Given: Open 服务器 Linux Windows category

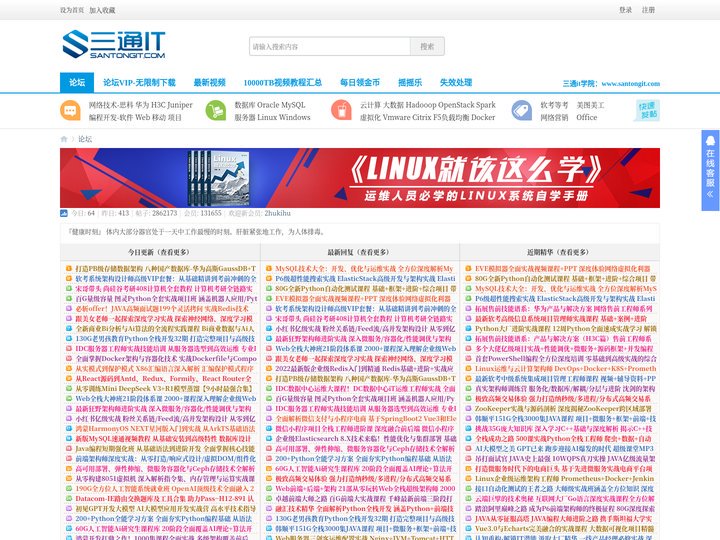Looking at the screenshot, I should pyautogui.click(x=272, y=118).
